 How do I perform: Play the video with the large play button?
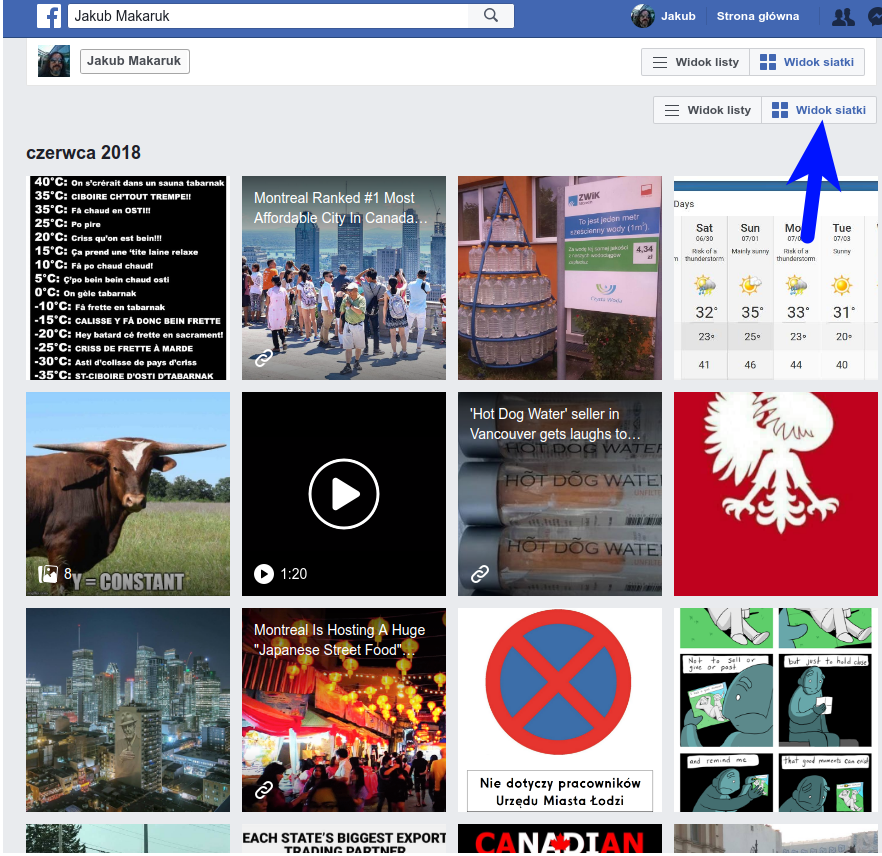[344, 494]
